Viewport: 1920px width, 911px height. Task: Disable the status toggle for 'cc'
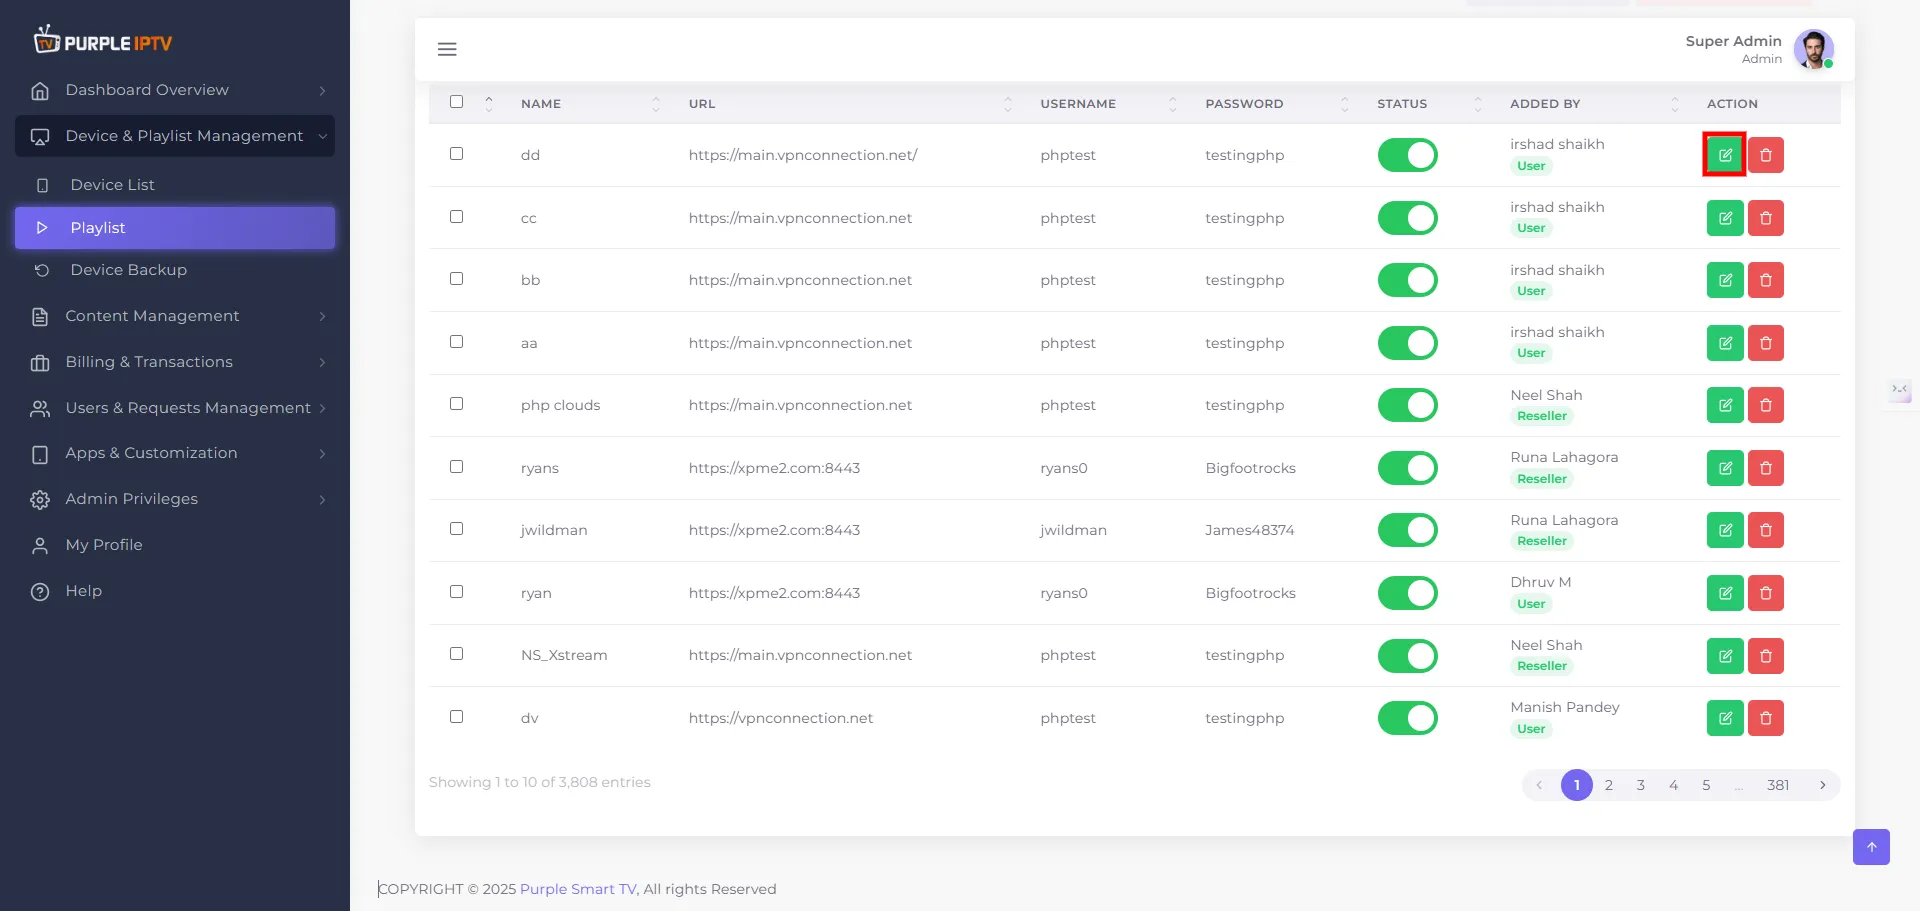click(1407, 218)
